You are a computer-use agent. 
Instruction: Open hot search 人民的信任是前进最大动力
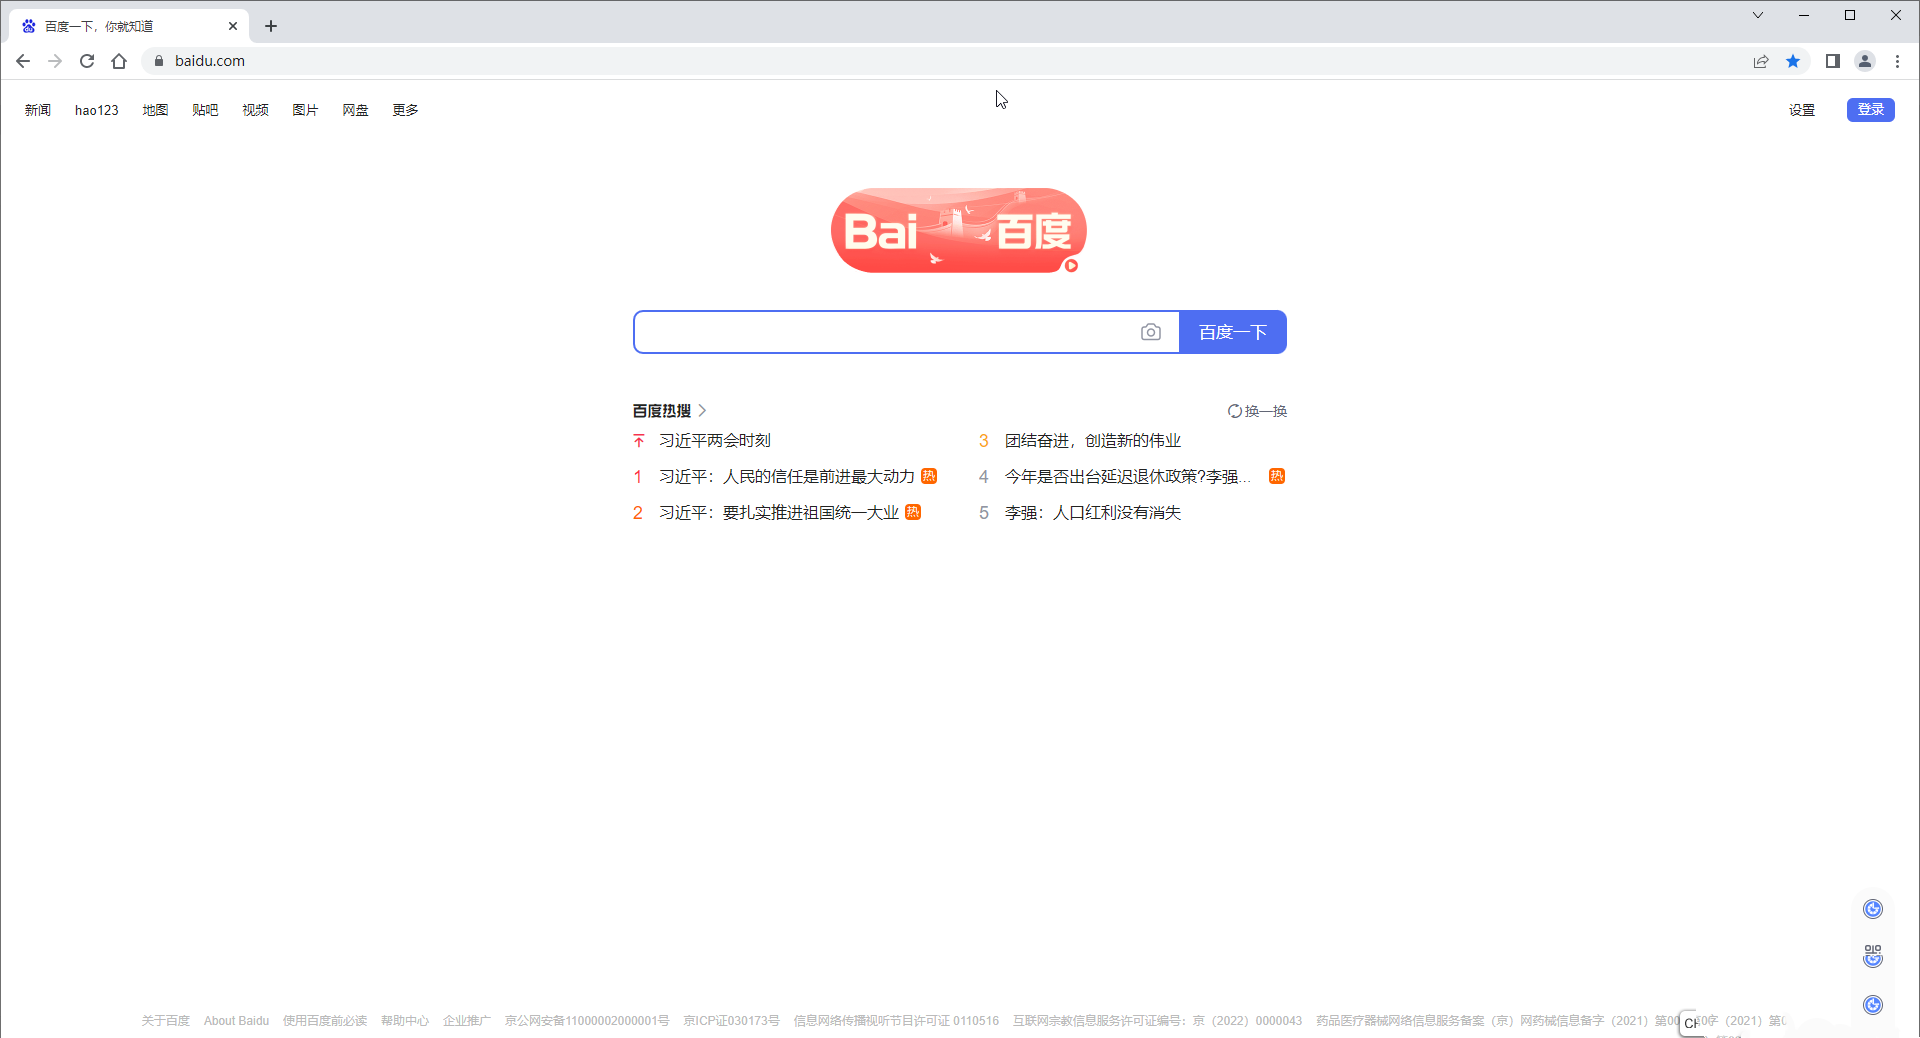[x=787, y=477]
